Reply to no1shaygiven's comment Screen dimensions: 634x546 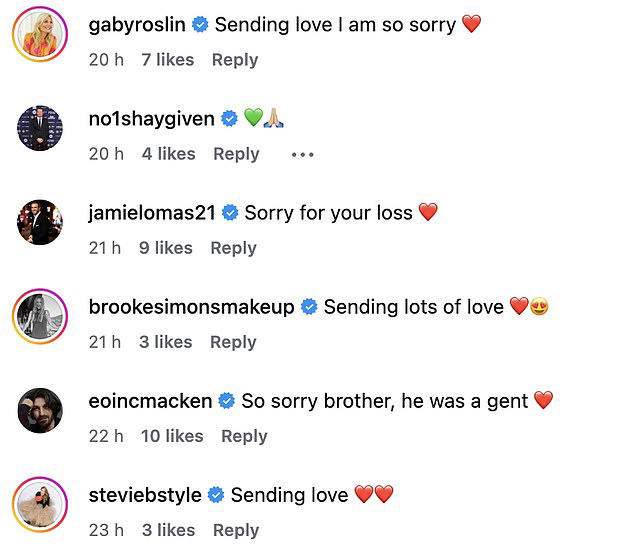coord(236,154)
